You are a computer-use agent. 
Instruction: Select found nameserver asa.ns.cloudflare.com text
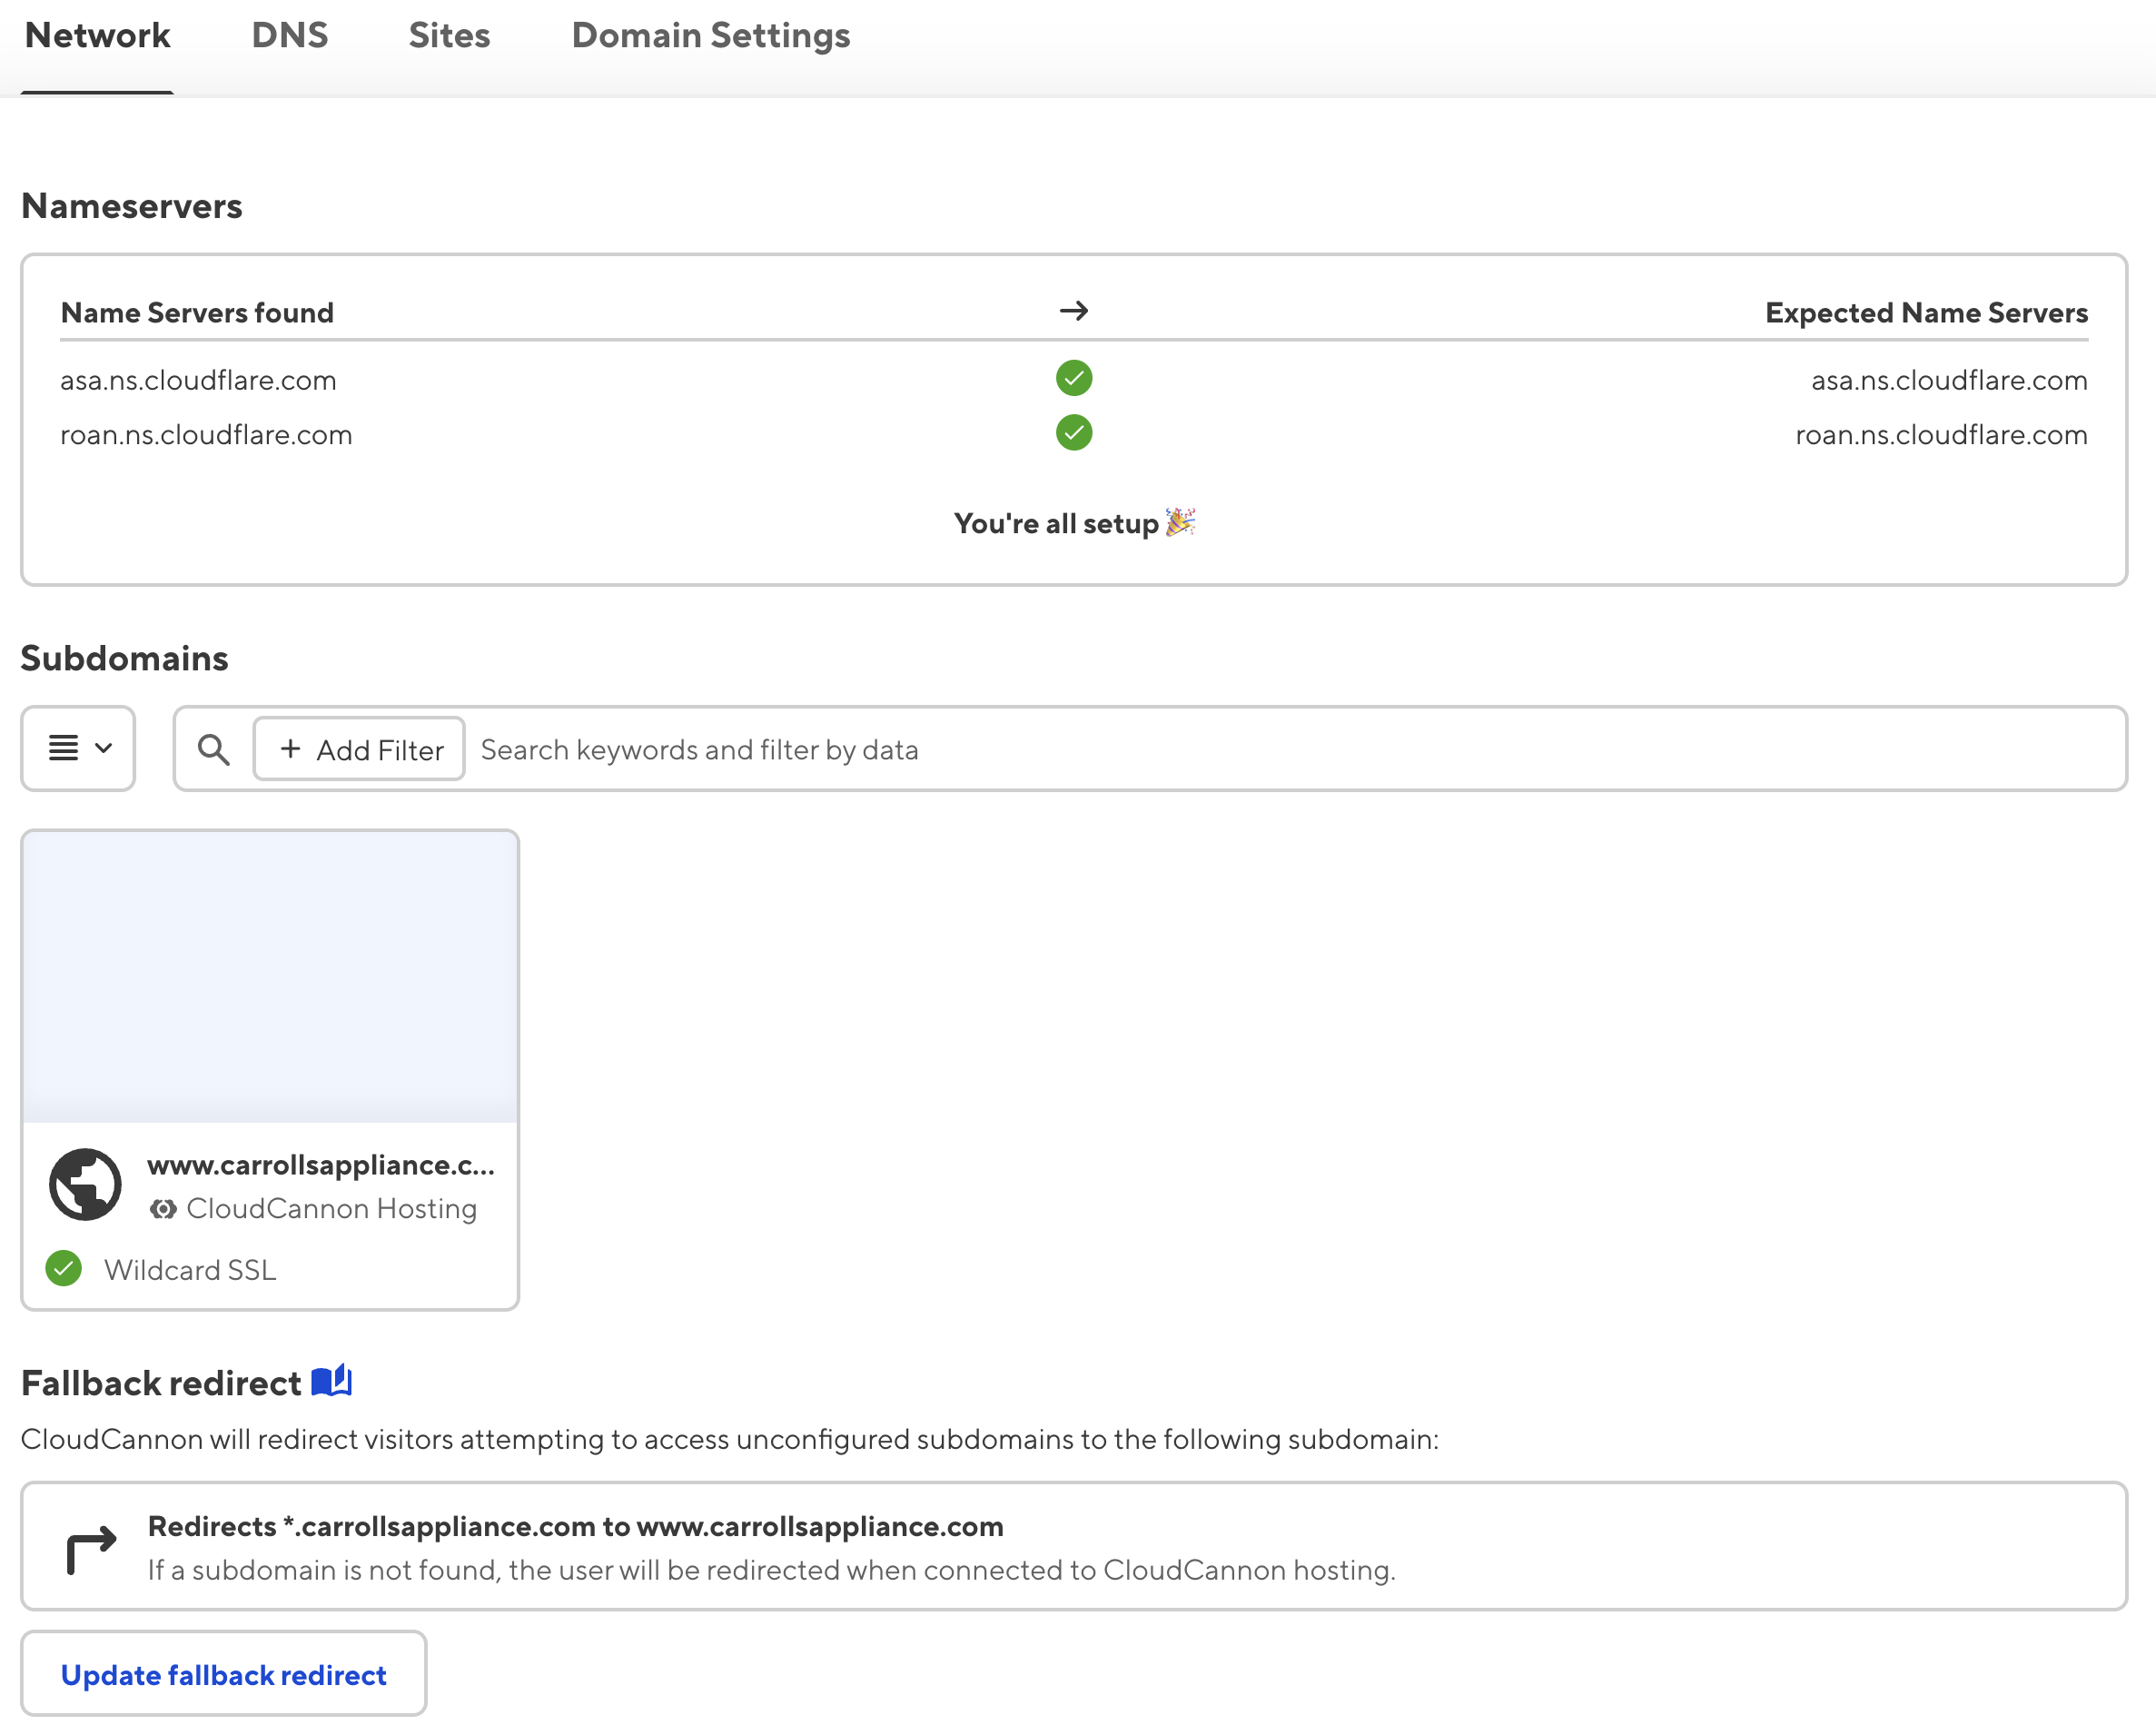coord(198,380)
